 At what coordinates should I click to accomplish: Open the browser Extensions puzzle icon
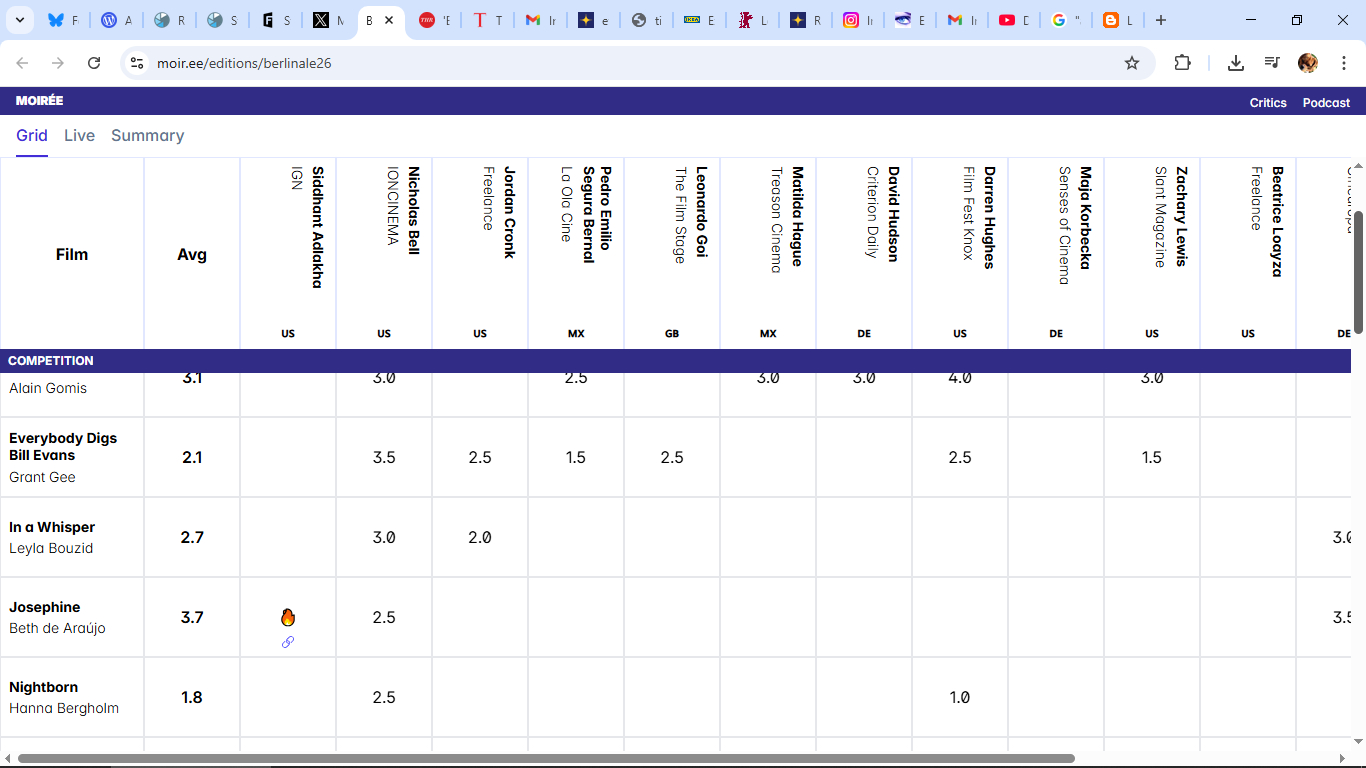1182,63
